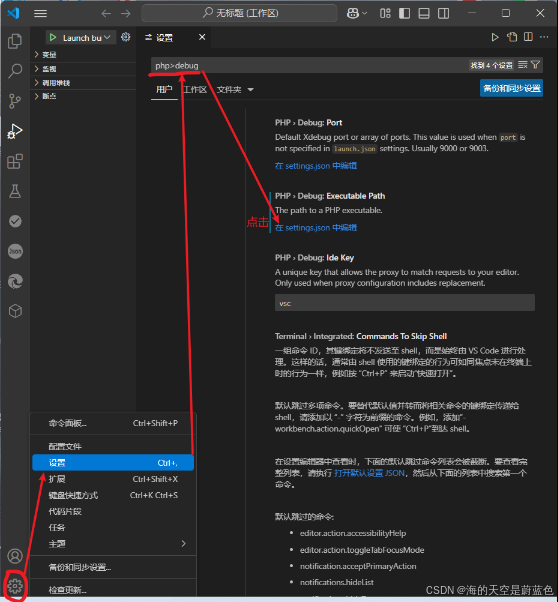Screen dimensions: 558x602
Task: Open the Explorer view in activity bar
Action: (x=15, y=41)
